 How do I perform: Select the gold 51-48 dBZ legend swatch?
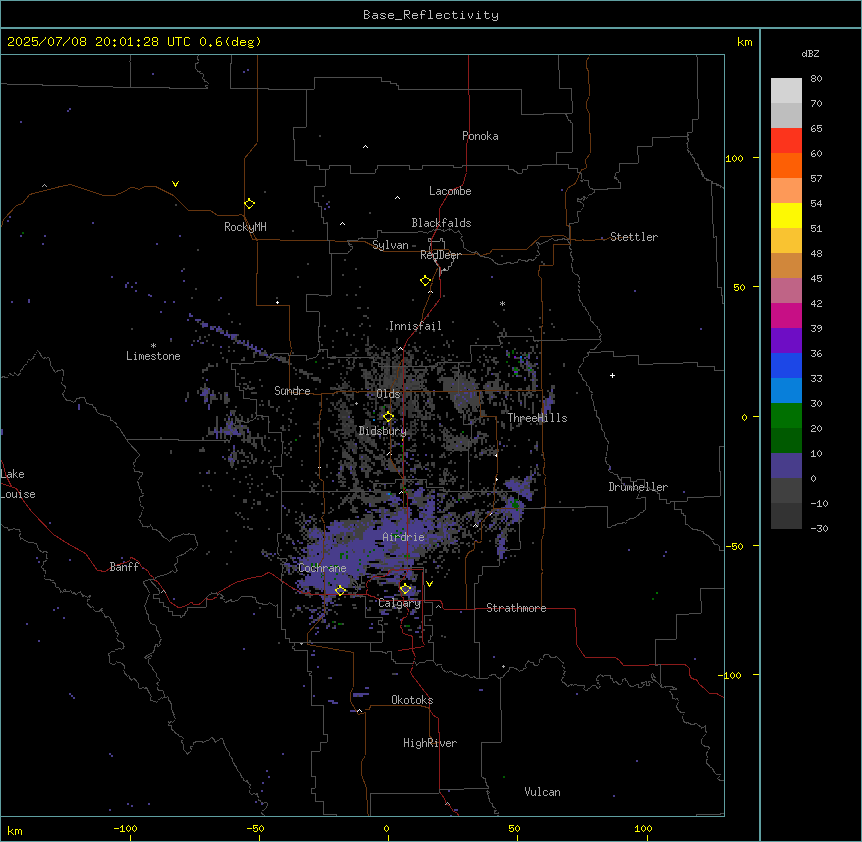(786, 241)
